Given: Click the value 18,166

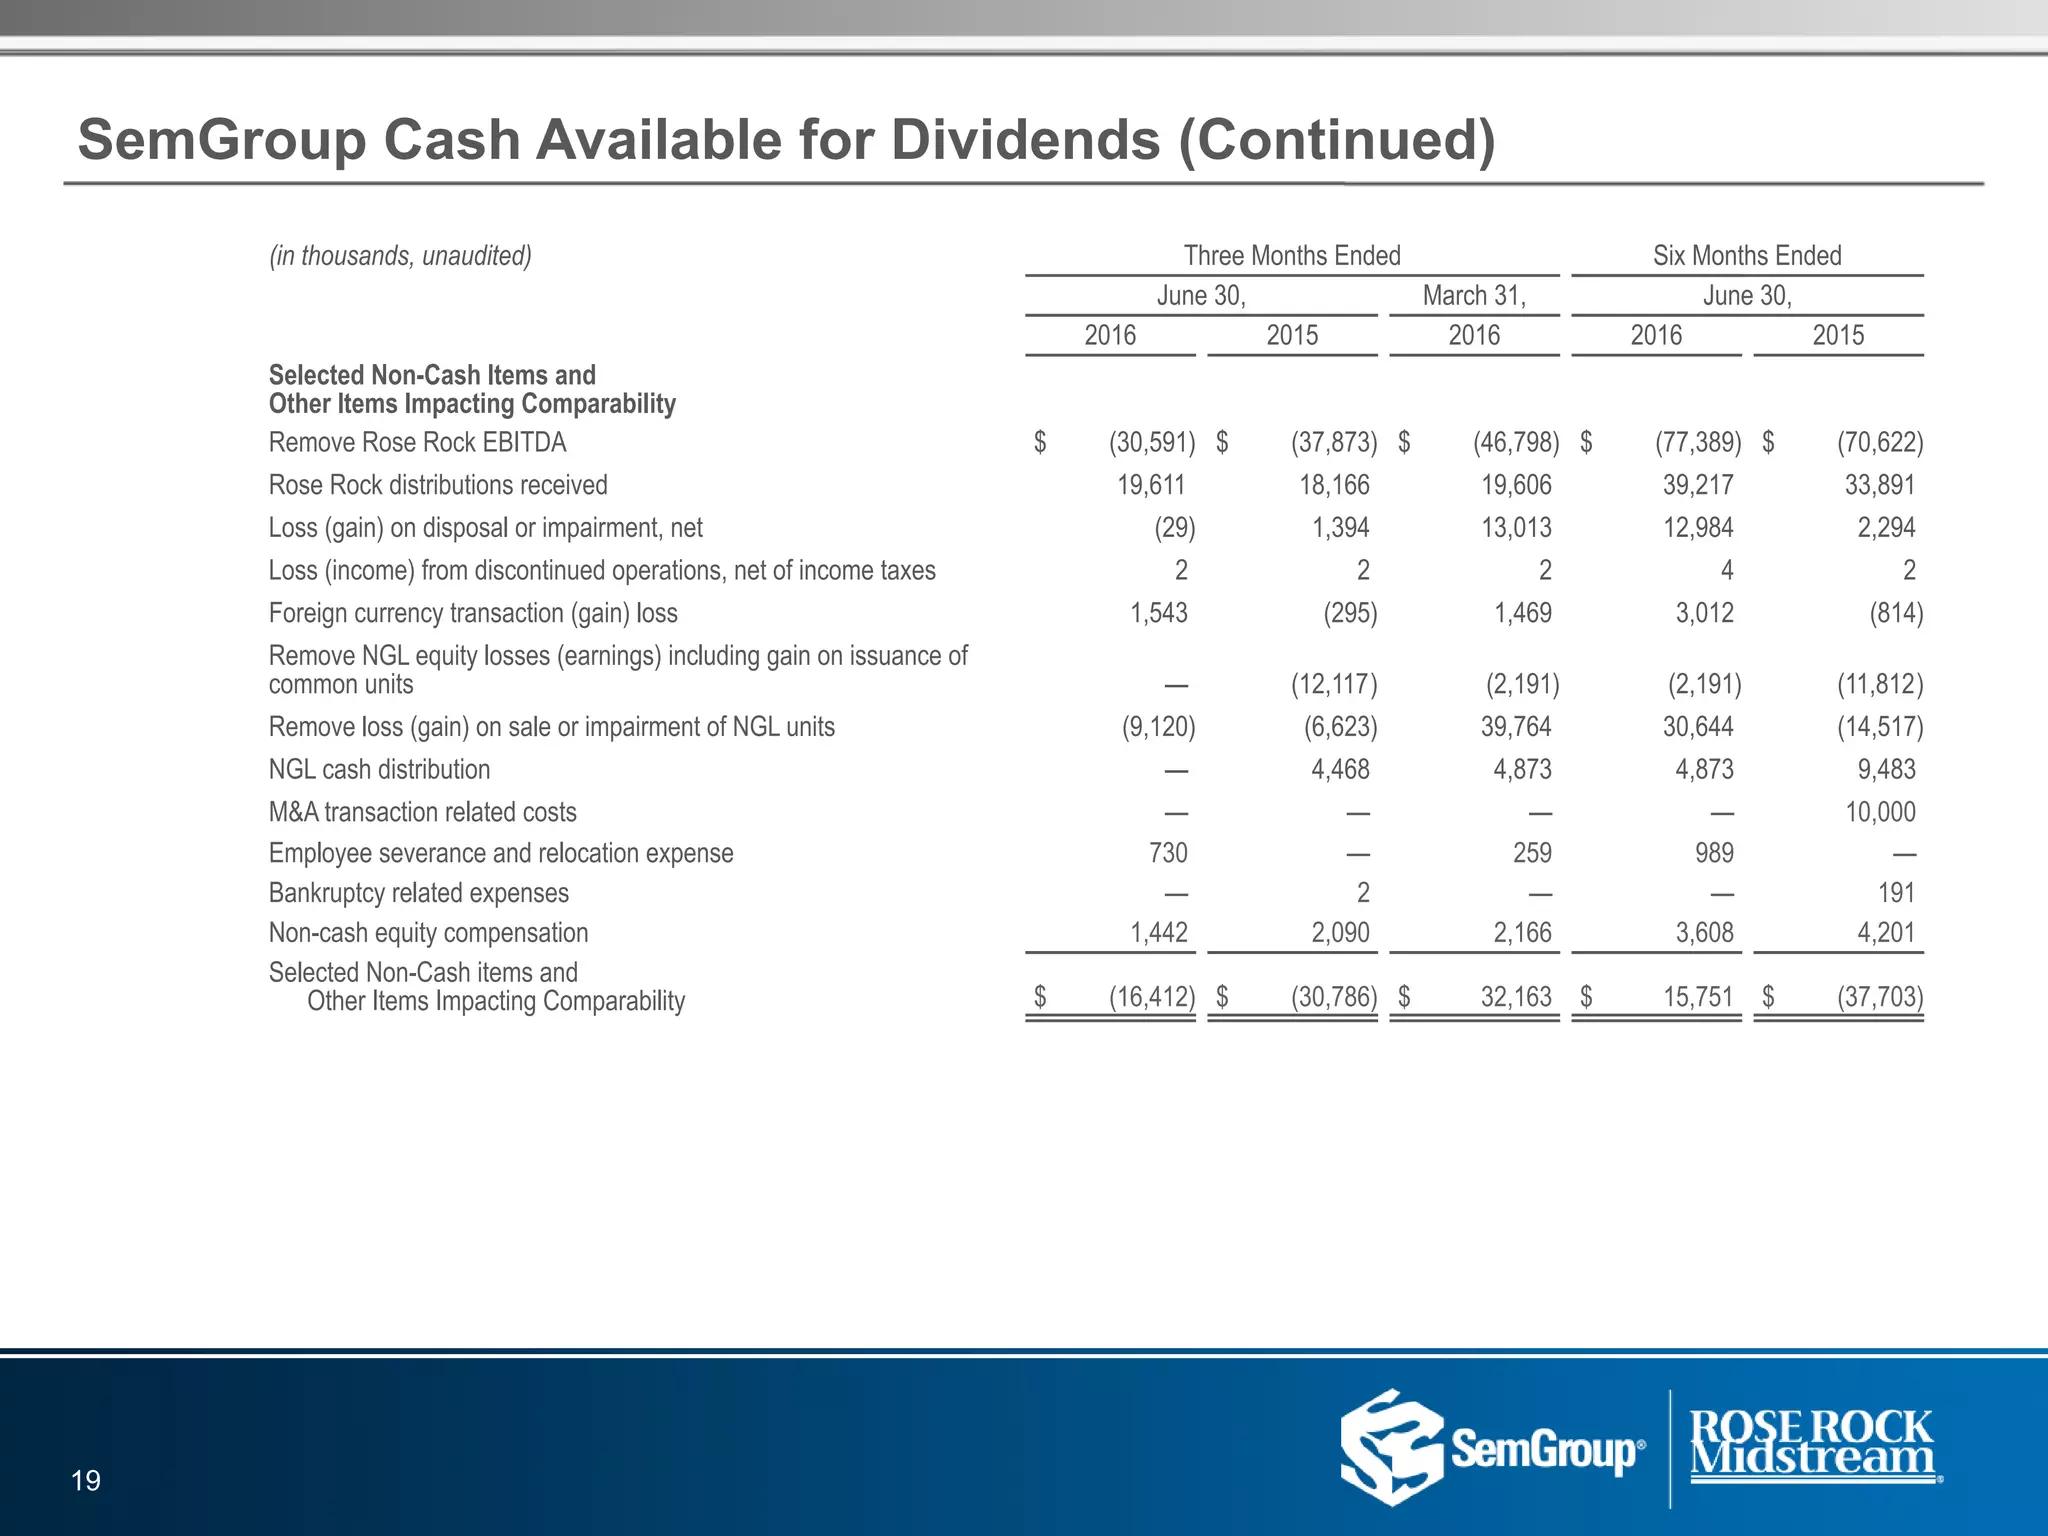Looking at the screenshot, I should point(1334,485).
